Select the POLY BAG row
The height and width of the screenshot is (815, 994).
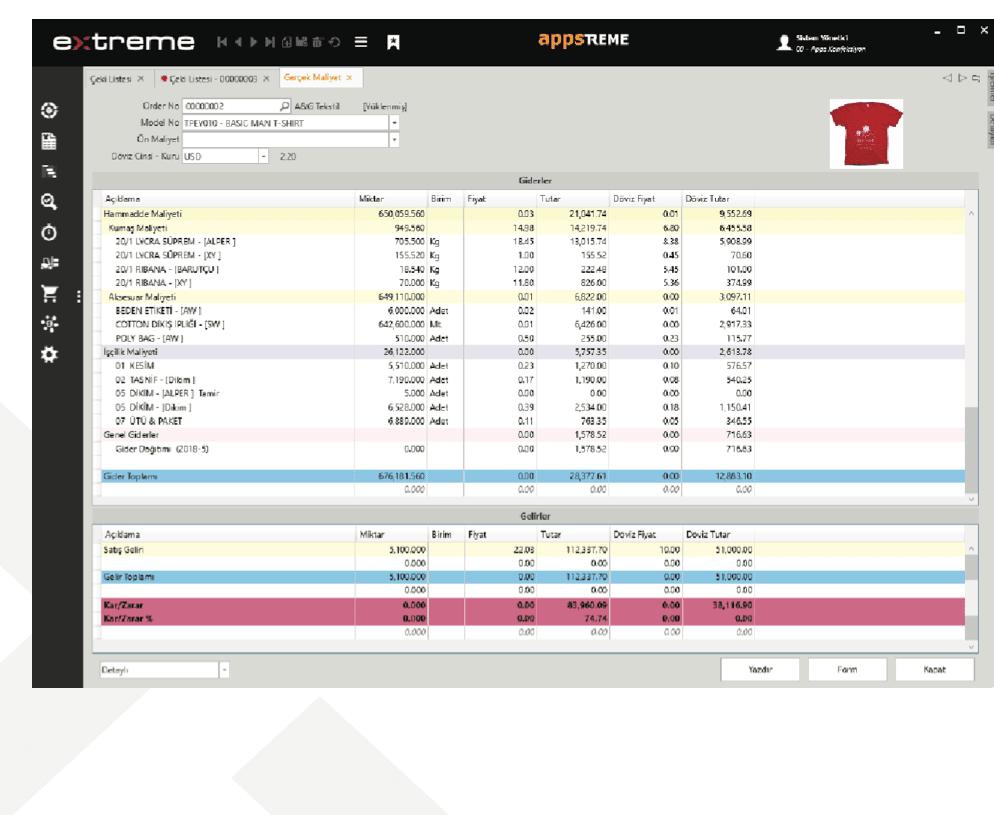pyautogui.click(x=533, y=338)
